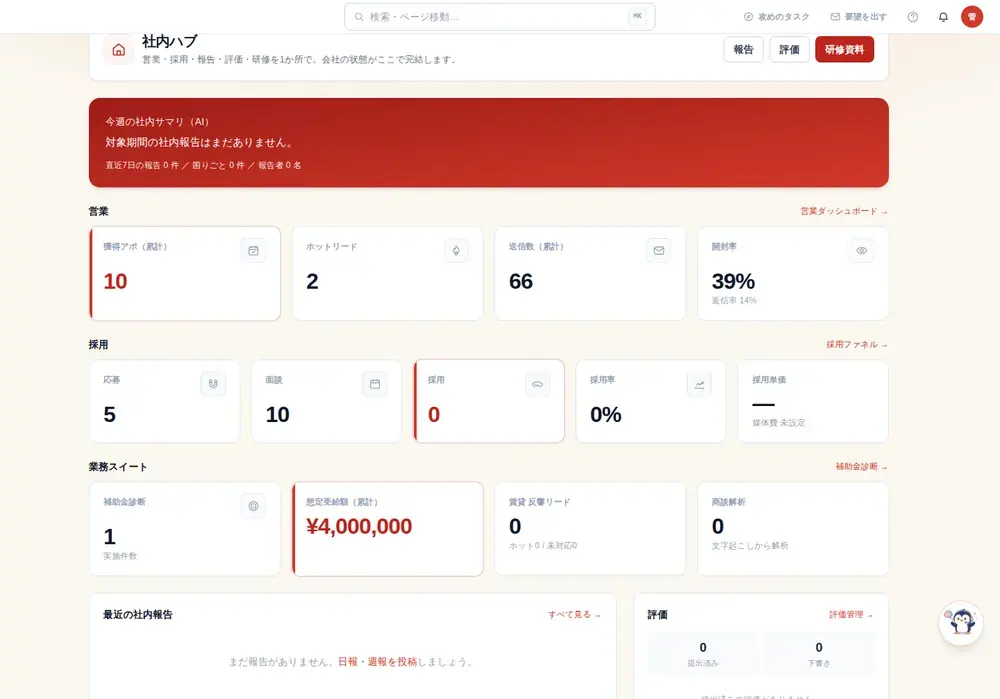
Task: Open the notifications bell
Action: [x=943, y=17]
